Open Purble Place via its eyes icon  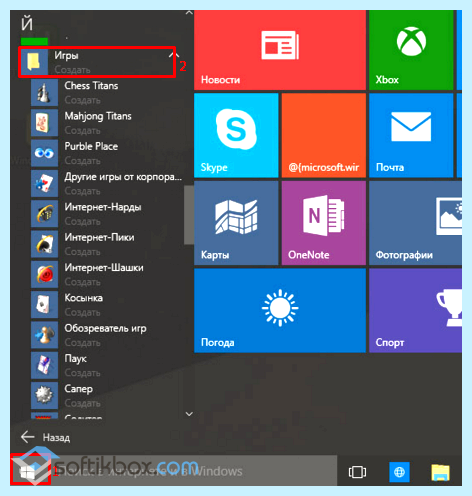click(44, 153)
